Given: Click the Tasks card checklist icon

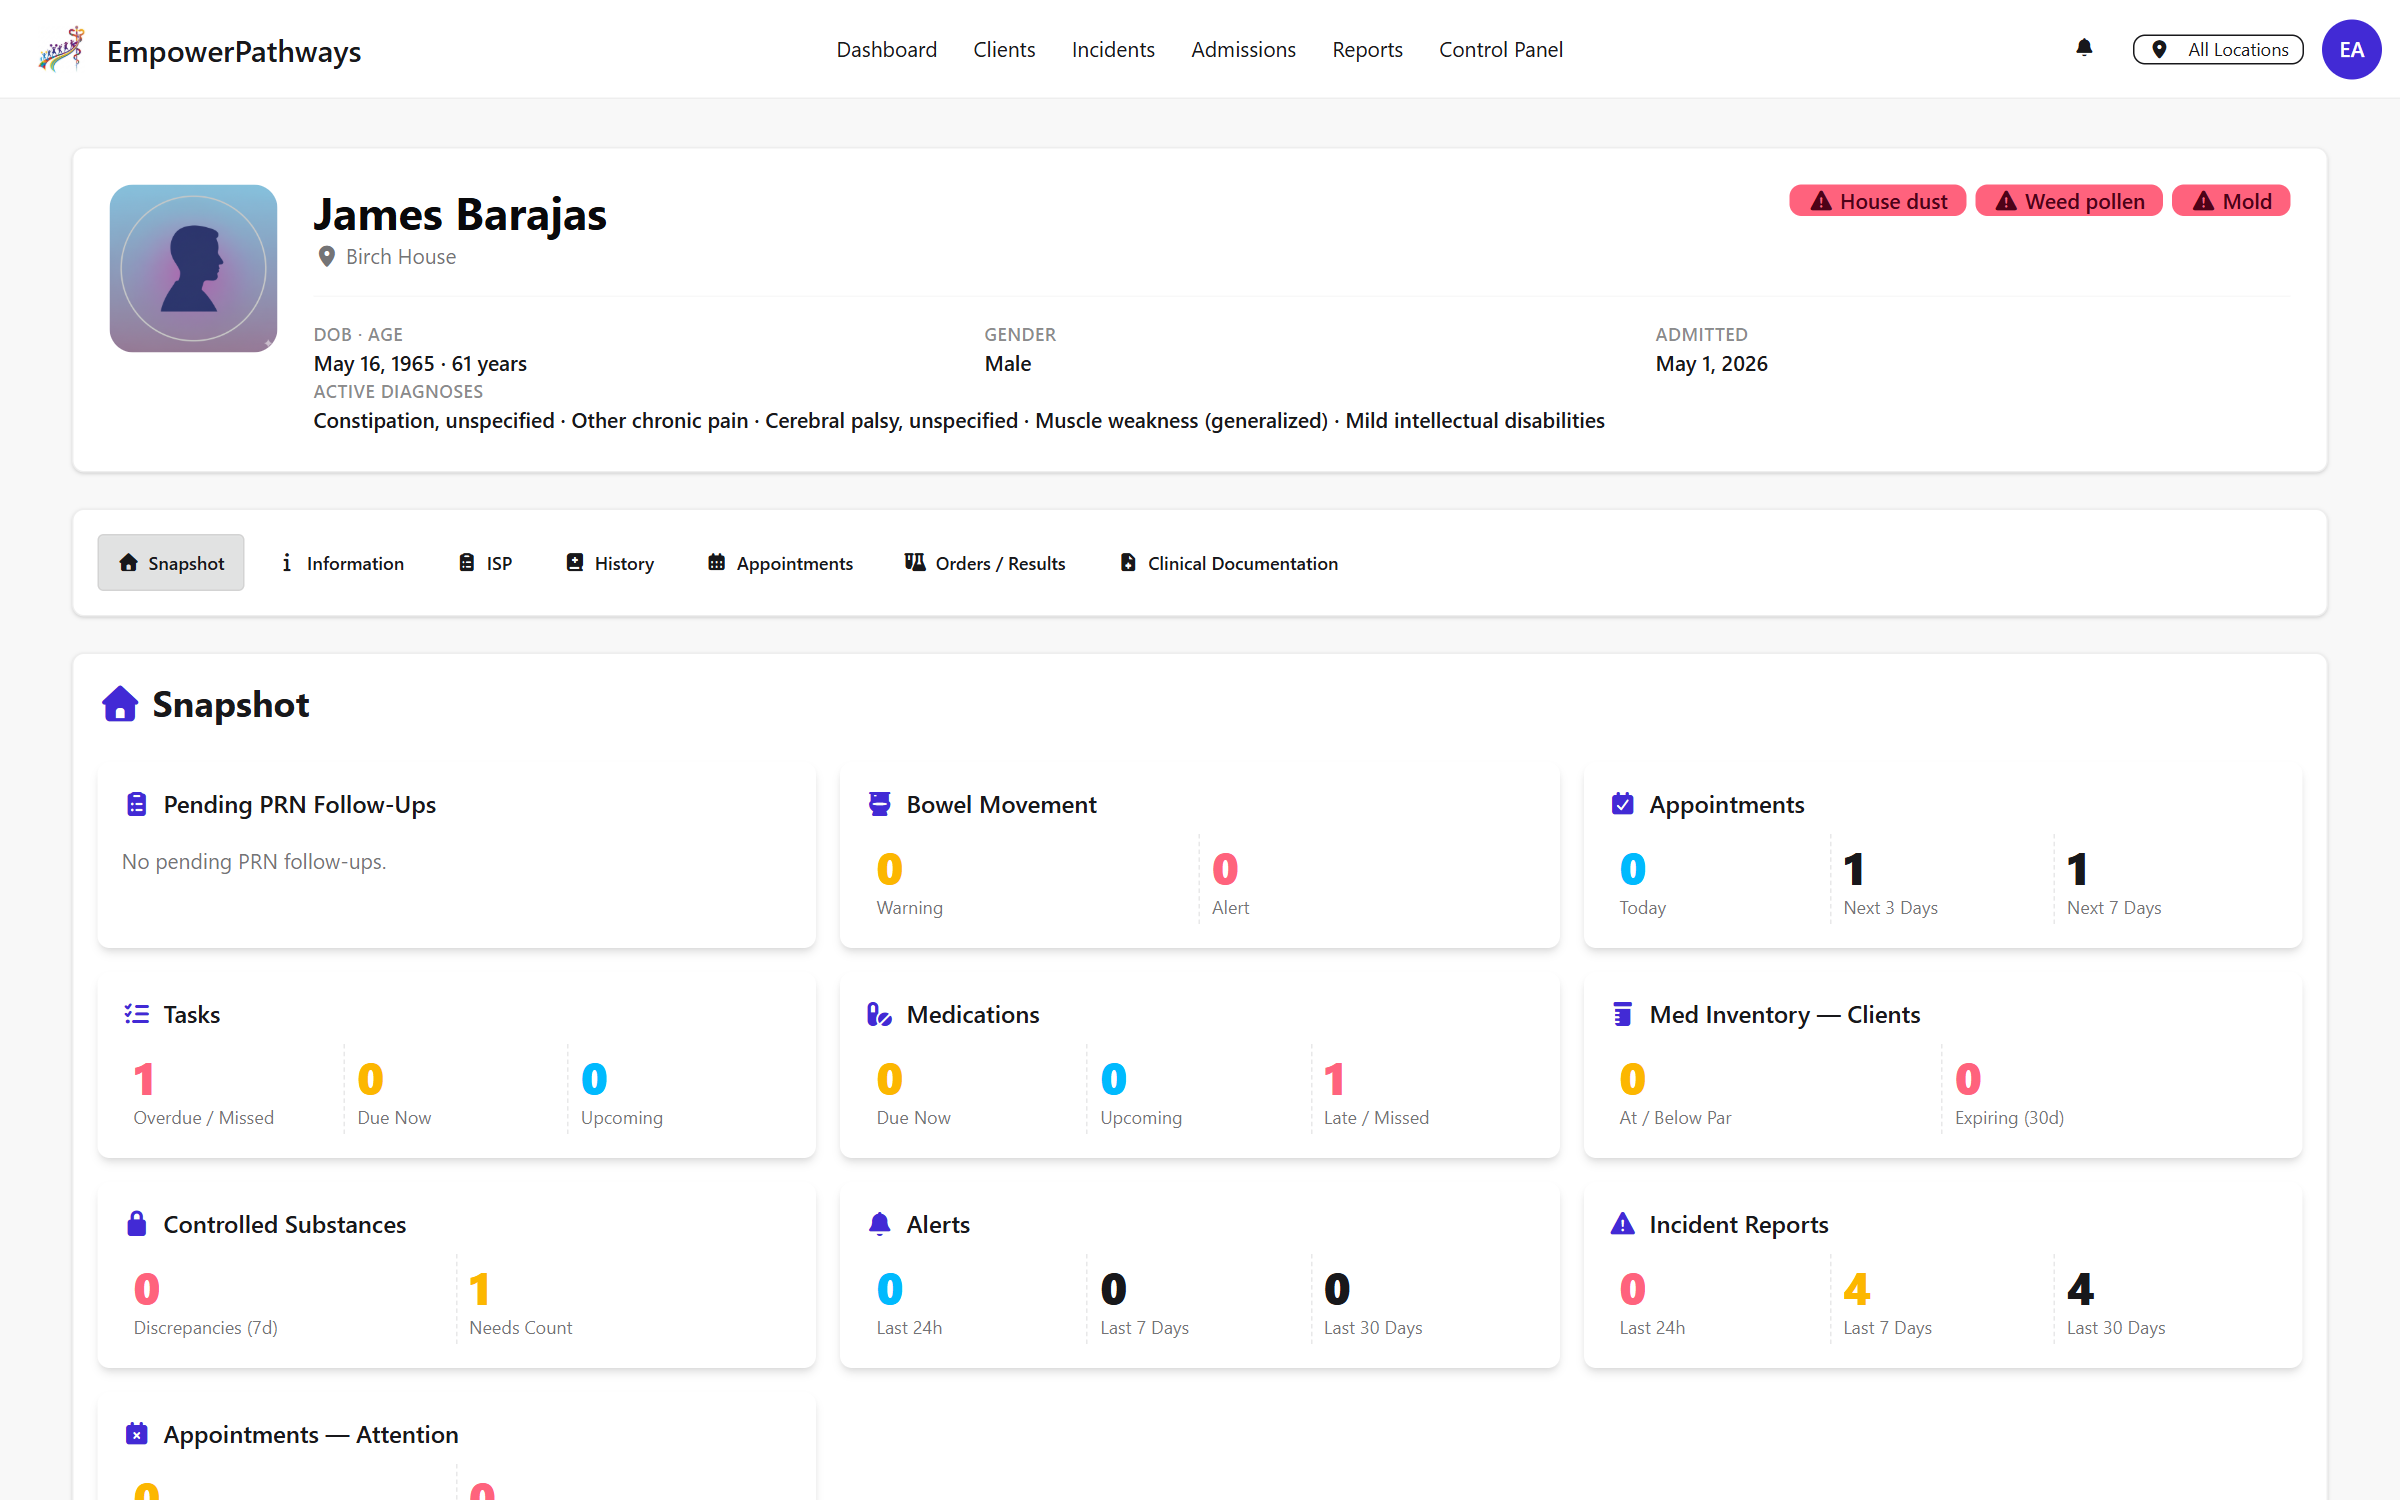Looking at the screenshot, I should pyautogui.click(x=137, y=1014).
